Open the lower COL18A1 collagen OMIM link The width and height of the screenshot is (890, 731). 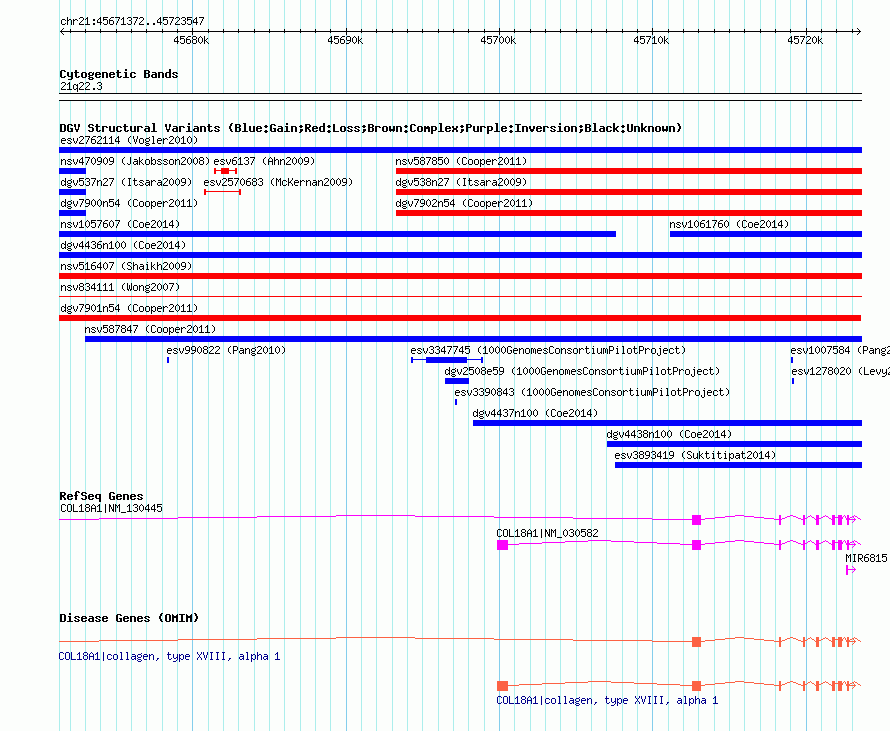pos(607,700)
